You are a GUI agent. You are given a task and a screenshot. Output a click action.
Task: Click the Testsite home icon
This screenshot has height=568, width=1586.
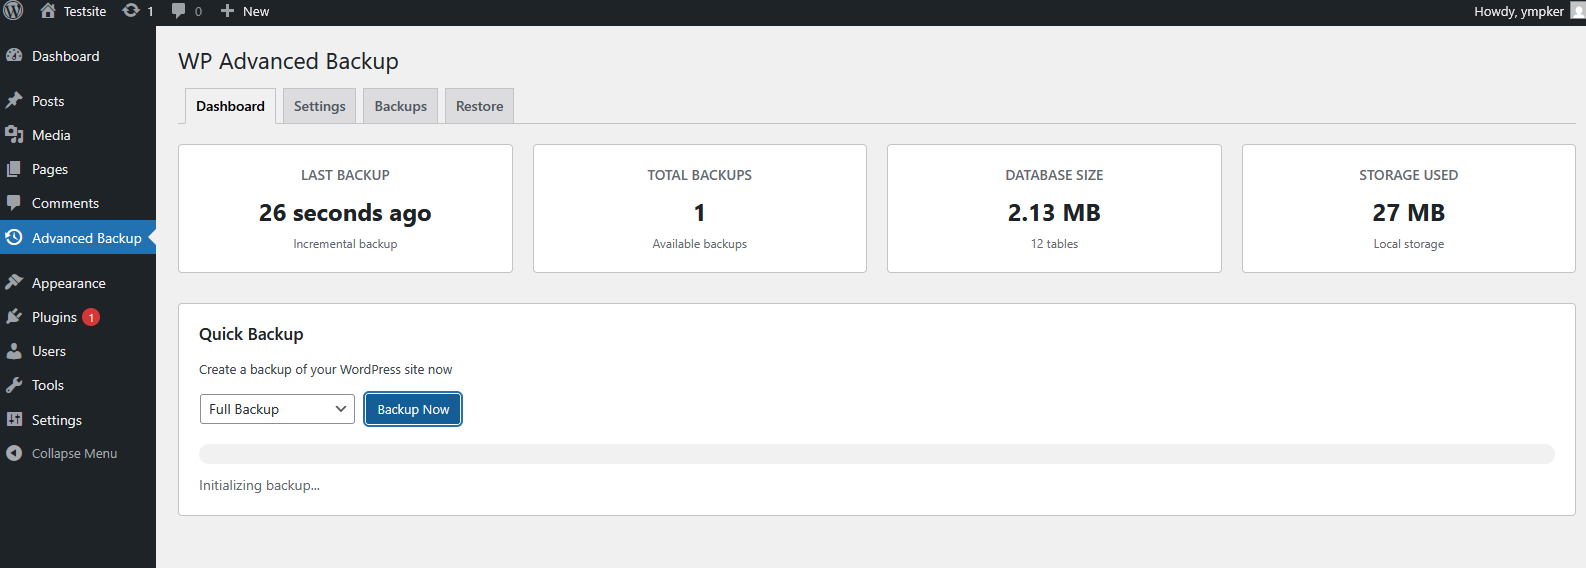[x=48, y=11]
